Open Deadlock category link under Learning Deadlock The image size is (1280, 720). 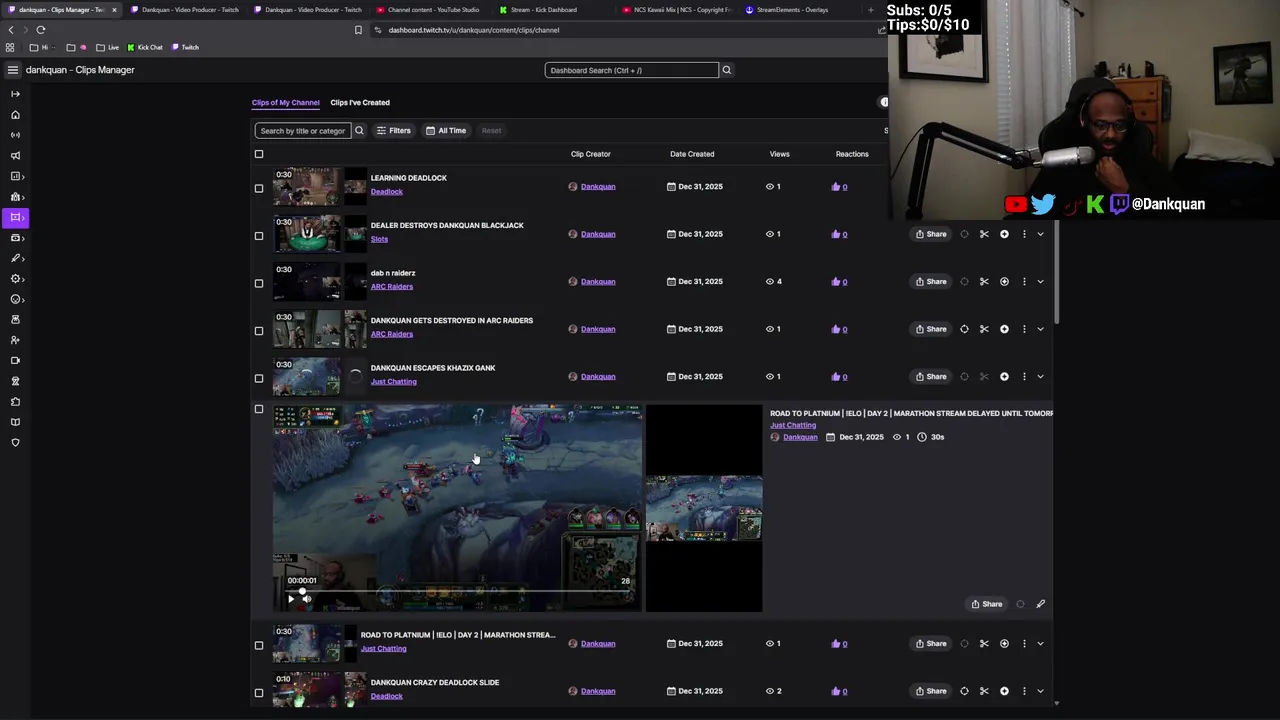click(387, 192)
